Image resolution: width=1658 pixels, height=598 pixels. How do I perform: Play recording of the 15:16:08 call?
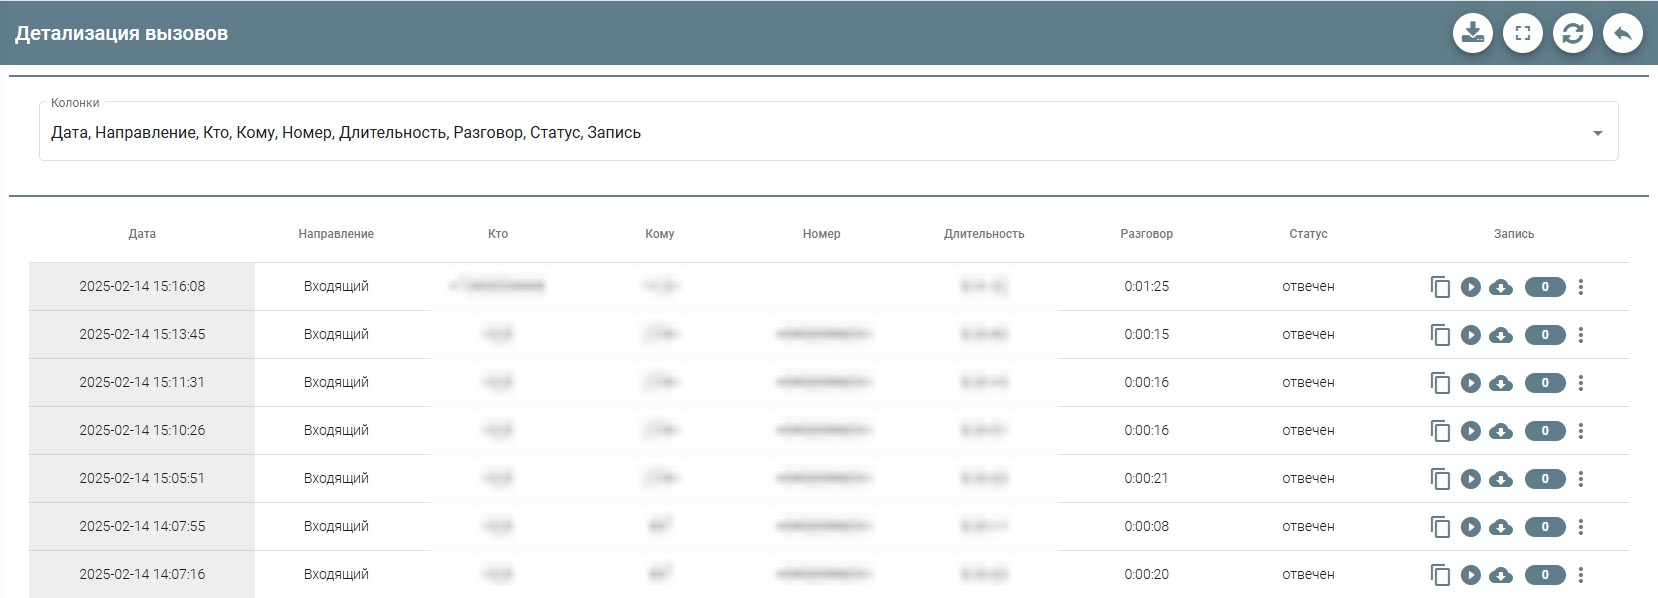coord(1470,287)
